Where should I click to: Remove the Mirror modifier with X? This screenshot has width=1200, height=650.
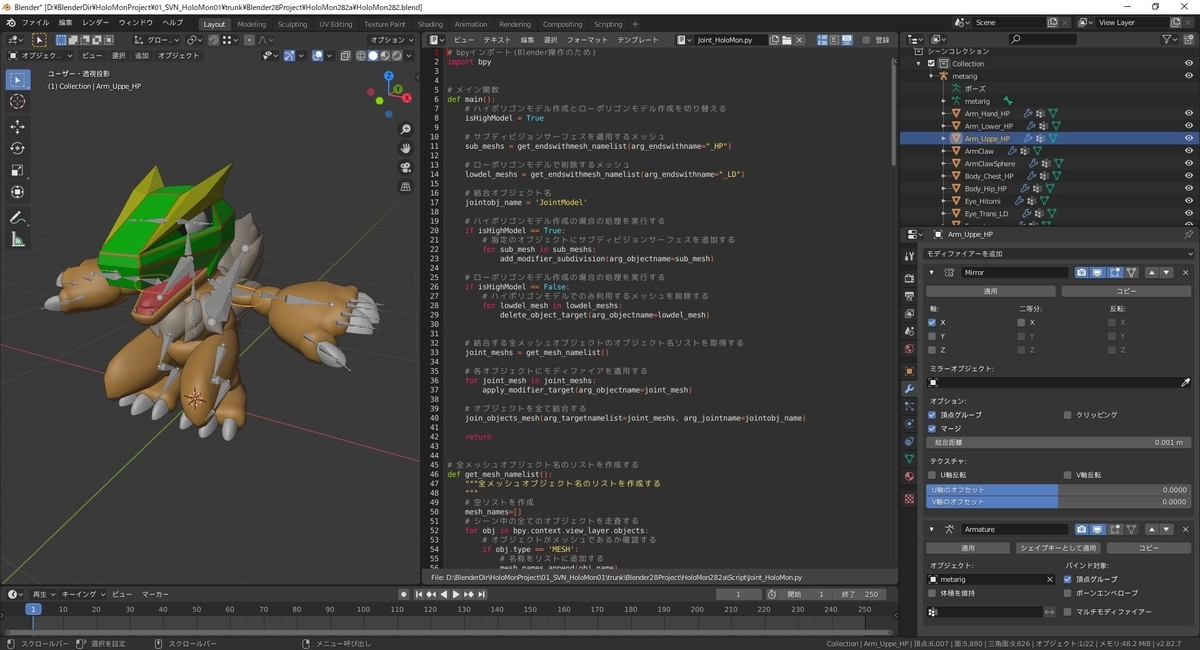tap(1186, 272)
